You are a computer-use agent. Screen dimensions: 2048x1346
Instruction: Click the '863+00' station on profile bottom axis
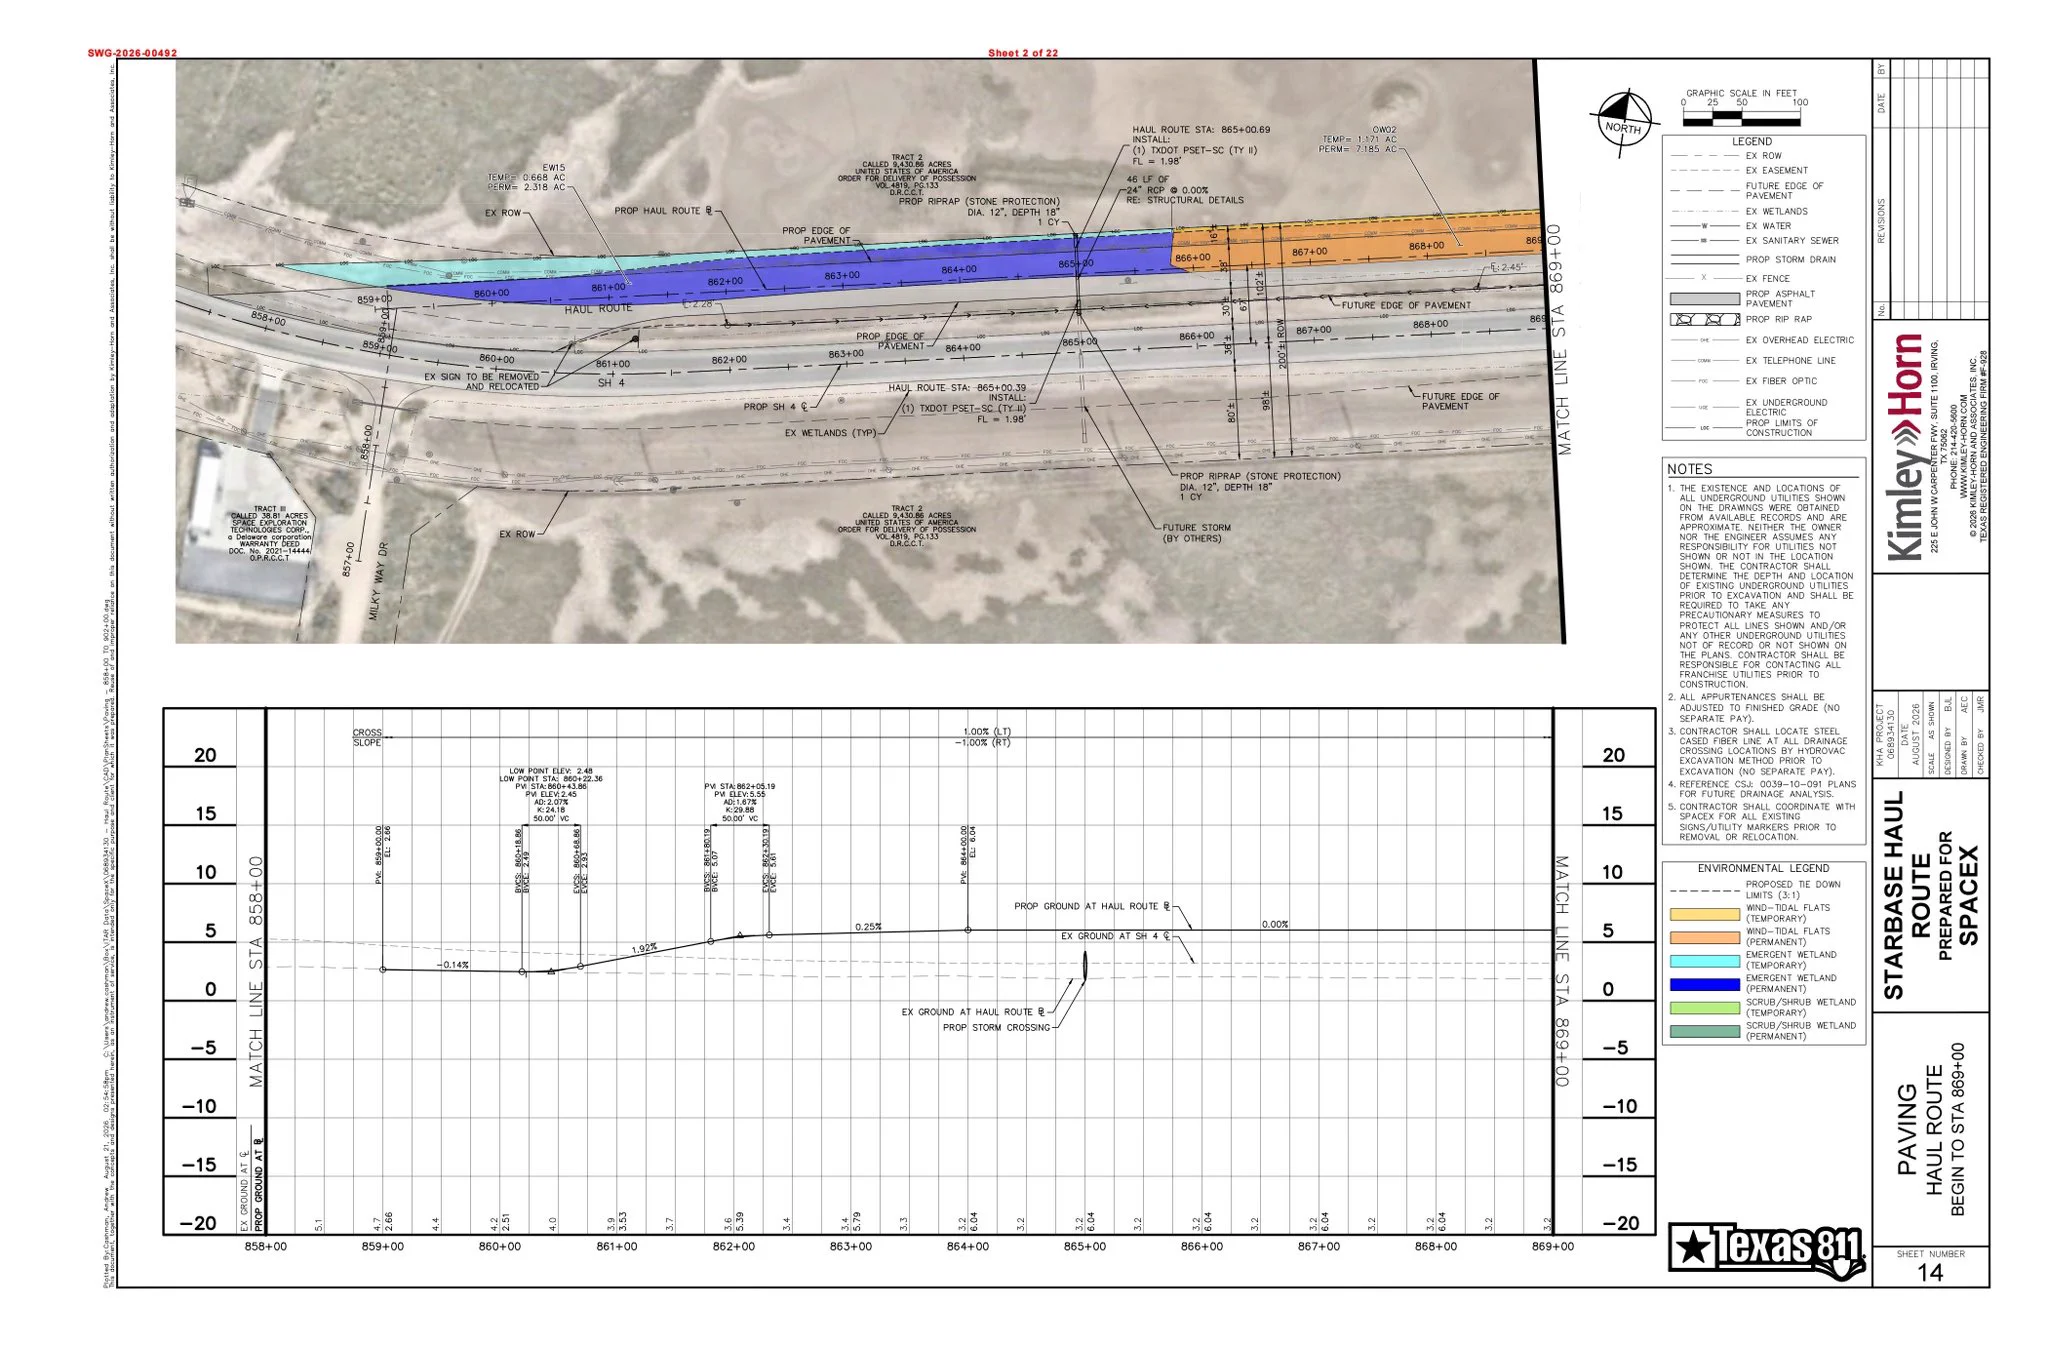(x=851, y=1247)
